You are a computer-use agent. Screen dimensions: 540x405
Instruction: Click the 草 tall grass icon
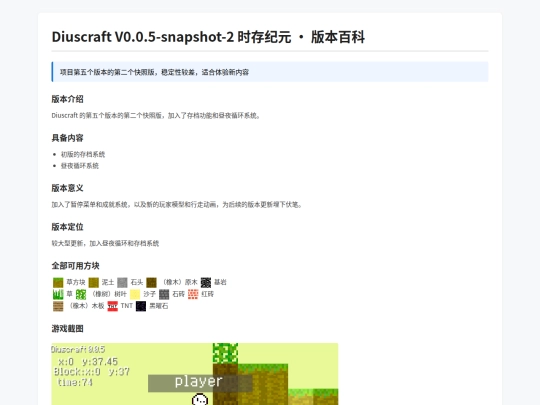[x=58, y=294]
